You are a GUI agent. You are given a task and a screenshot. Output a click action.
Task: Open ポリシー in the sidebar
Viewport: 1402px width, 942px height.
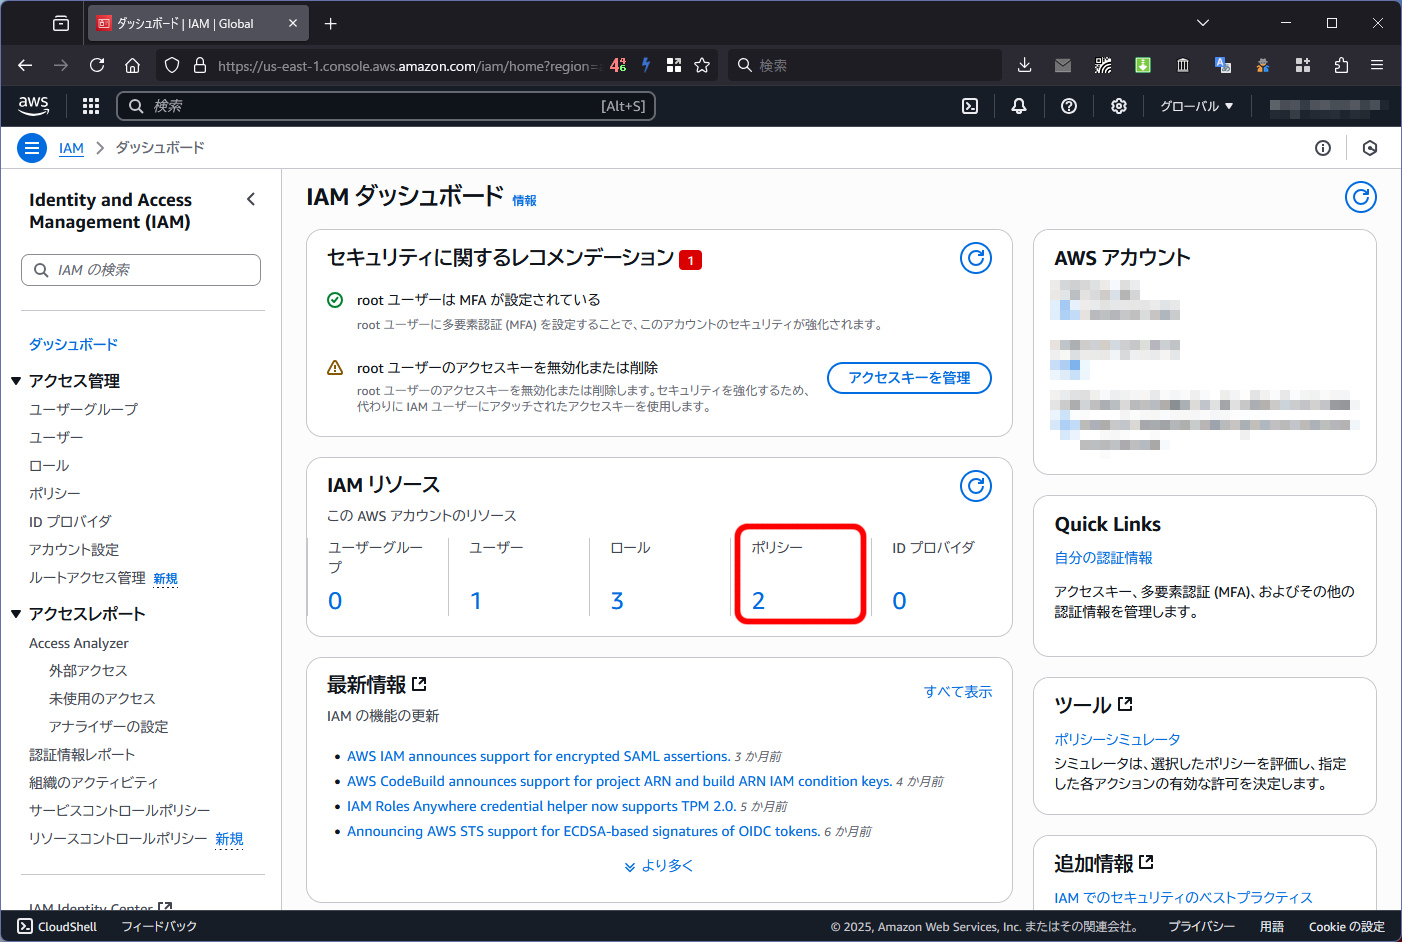55,493
